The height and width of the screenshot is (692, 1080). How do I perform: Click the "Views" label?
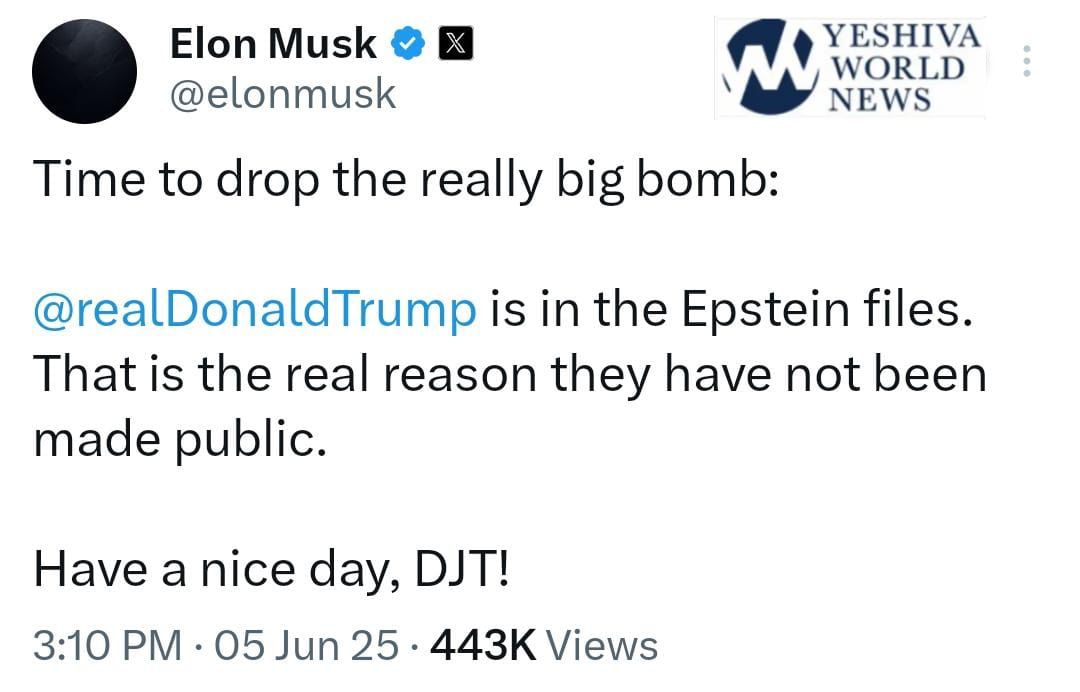pyautogui.click(x=604, y=646)
